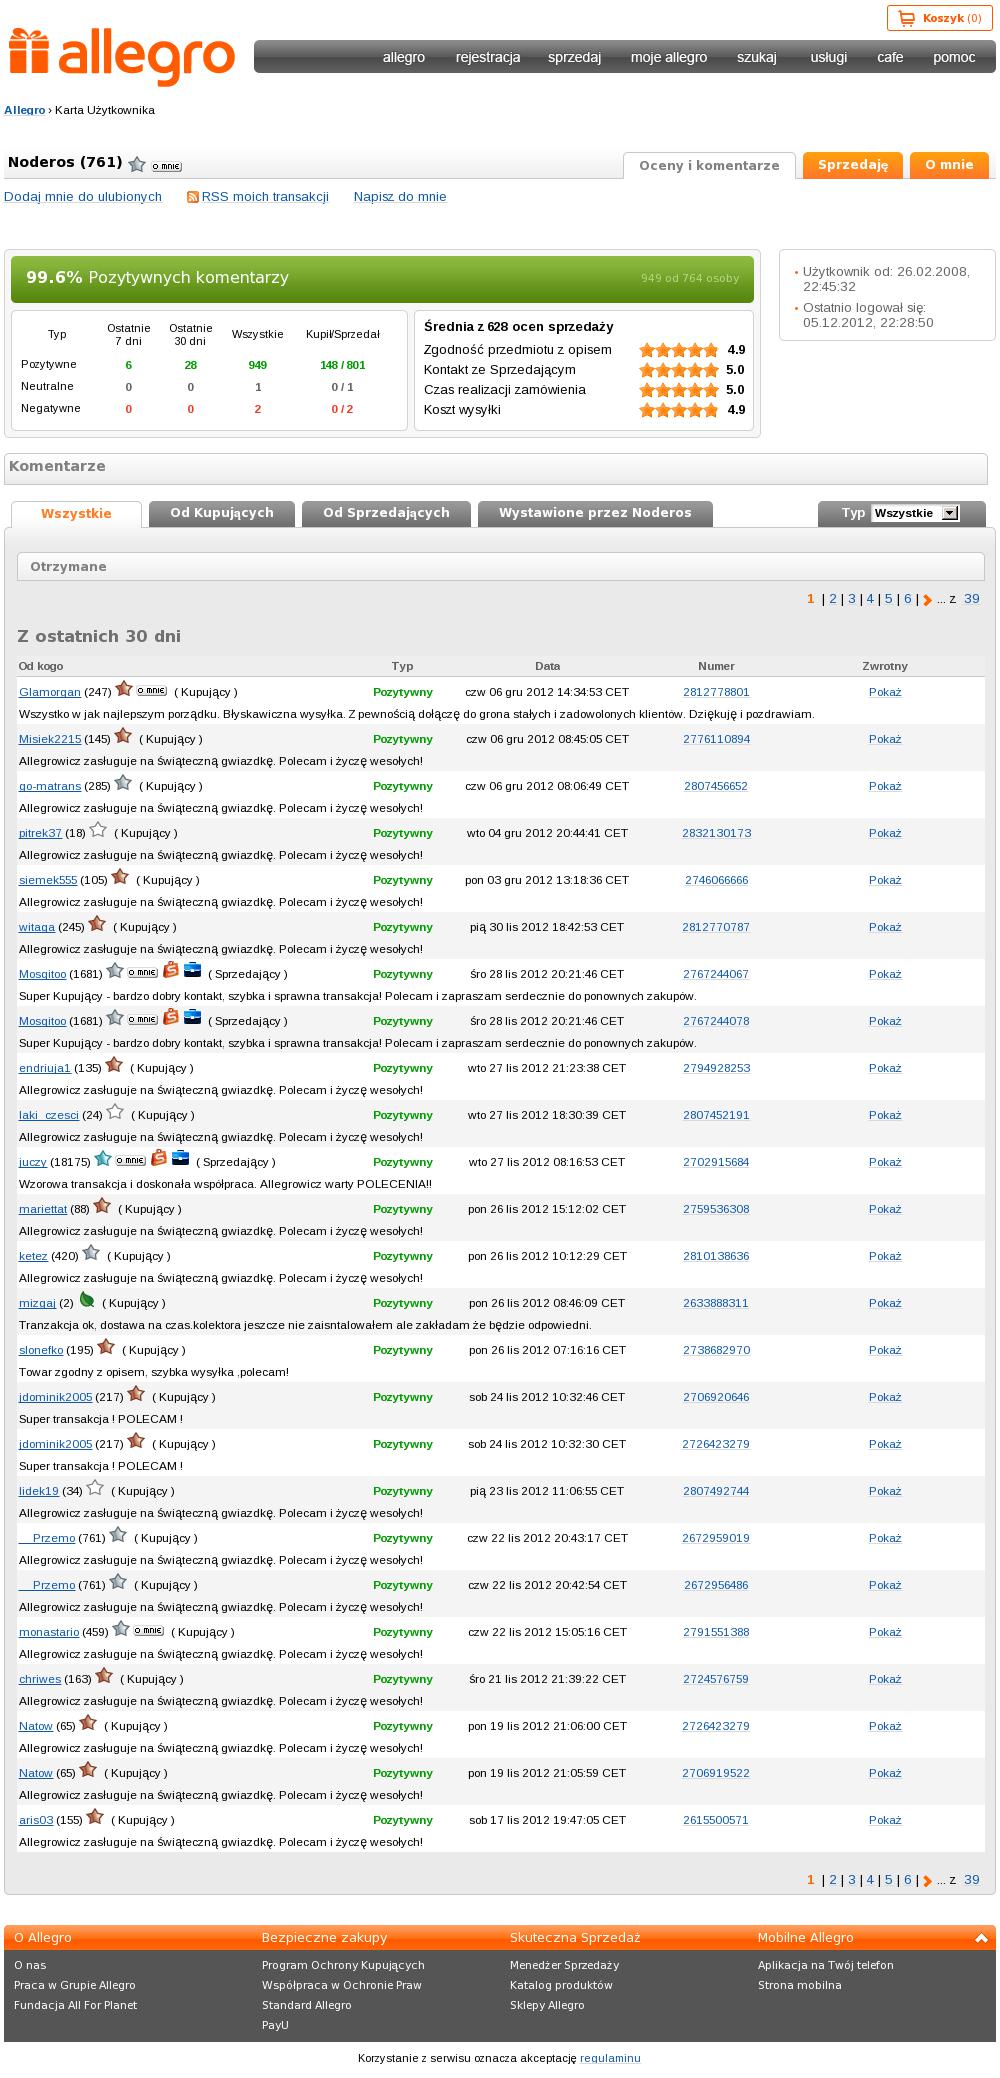The image size is (1000, 2078).
Task: Click 'Napisz do mnie' link
Action: coord(400,197)
